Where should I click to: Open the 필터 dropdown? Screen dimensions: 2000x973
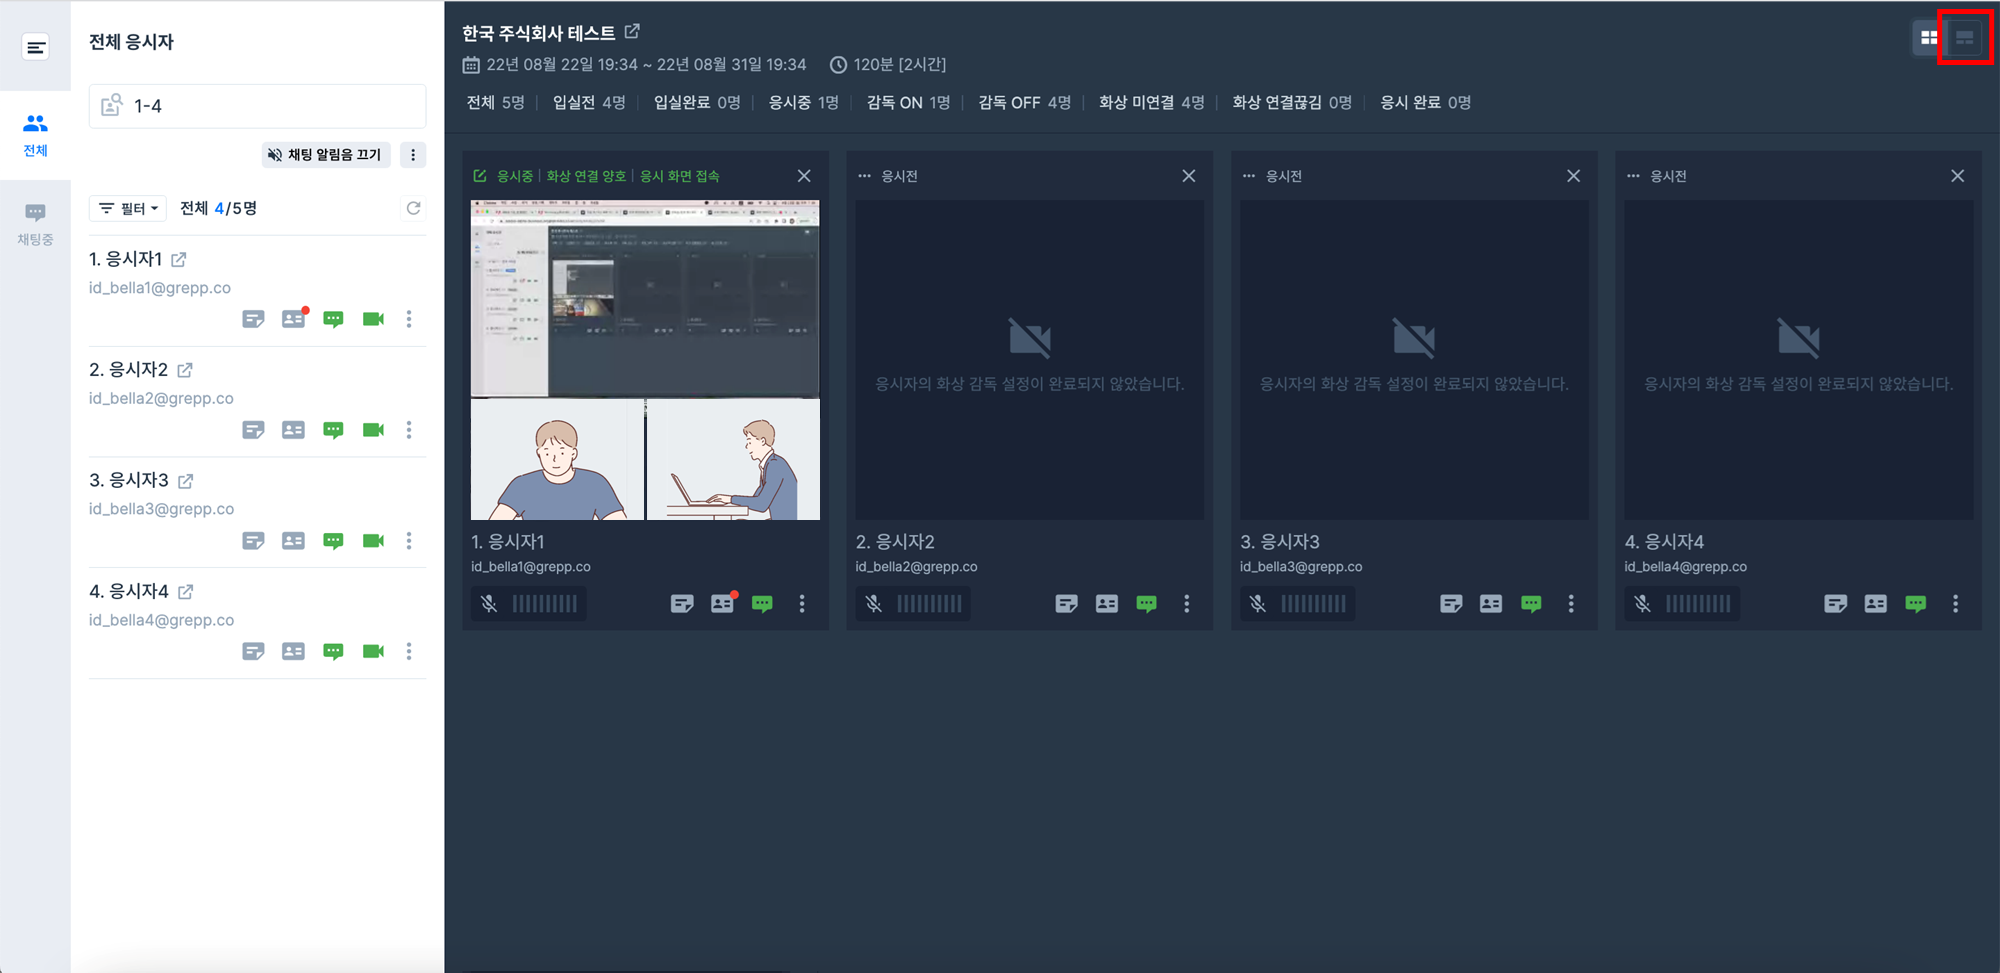pyautogui.click(x=128, y=208)
